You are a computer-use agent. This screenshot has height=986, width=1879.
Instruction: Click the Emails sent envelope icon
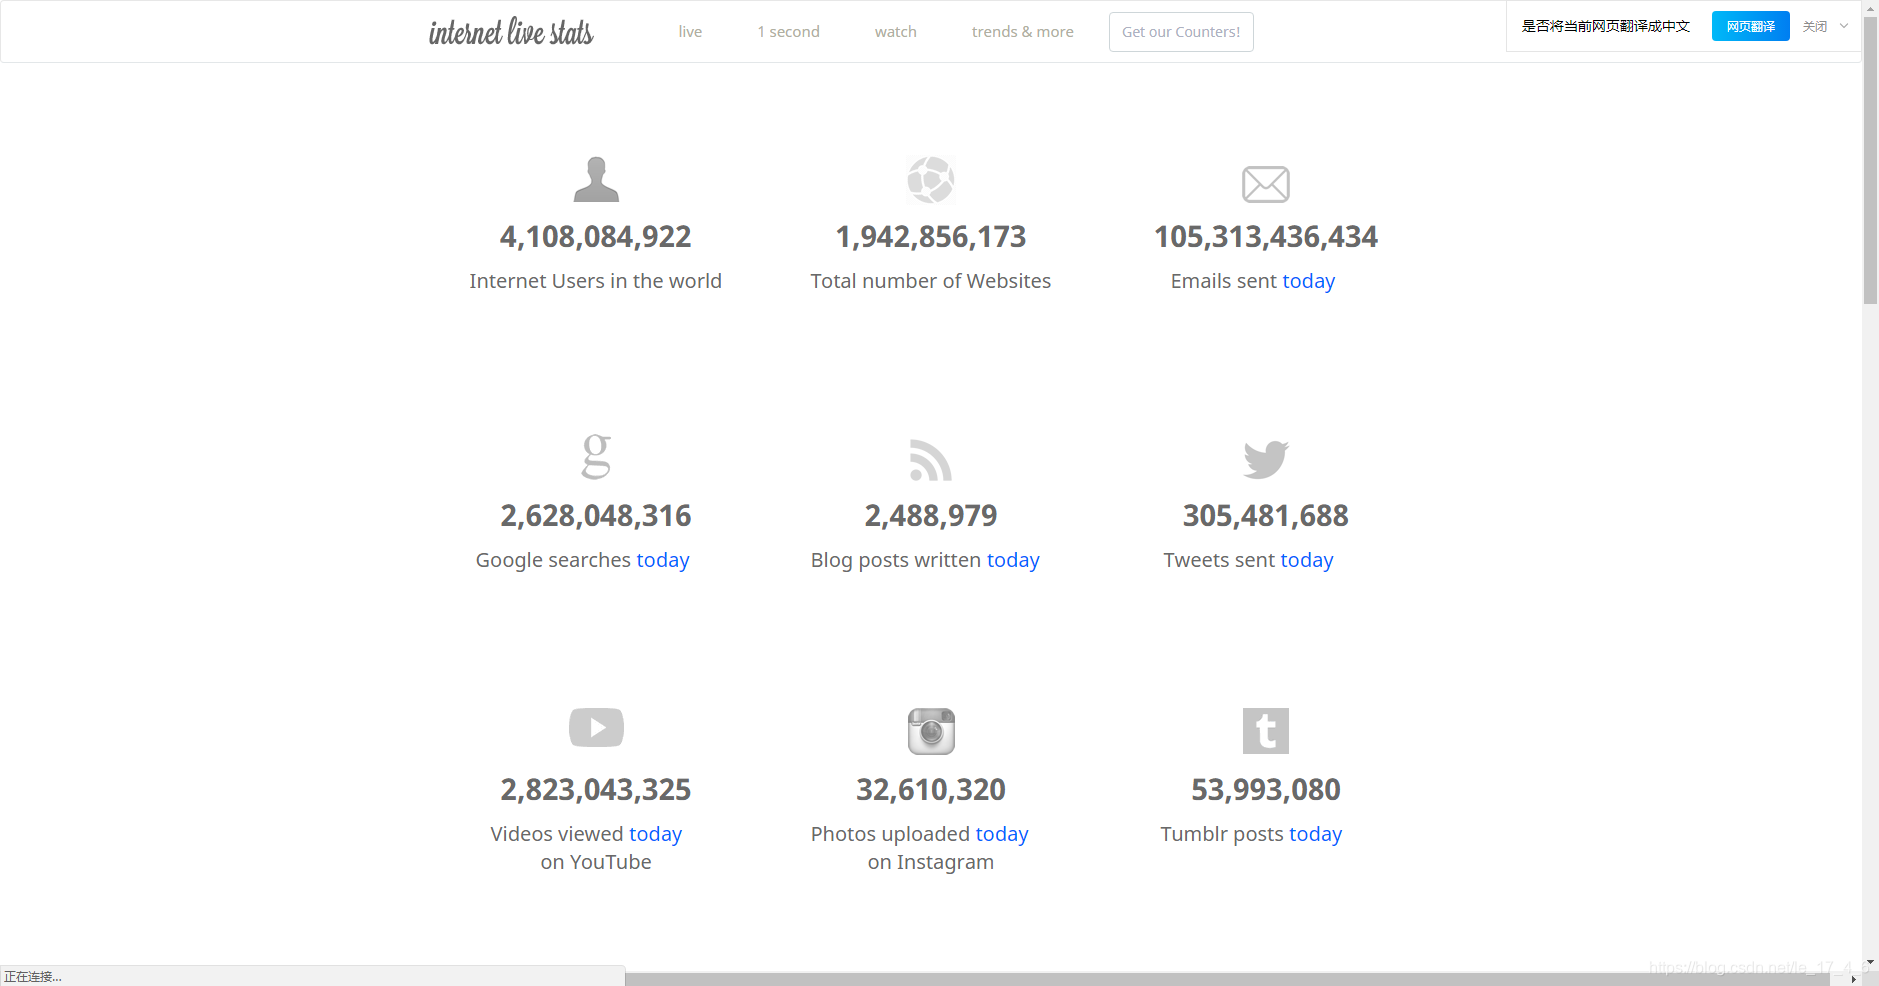coord(1266,184)
